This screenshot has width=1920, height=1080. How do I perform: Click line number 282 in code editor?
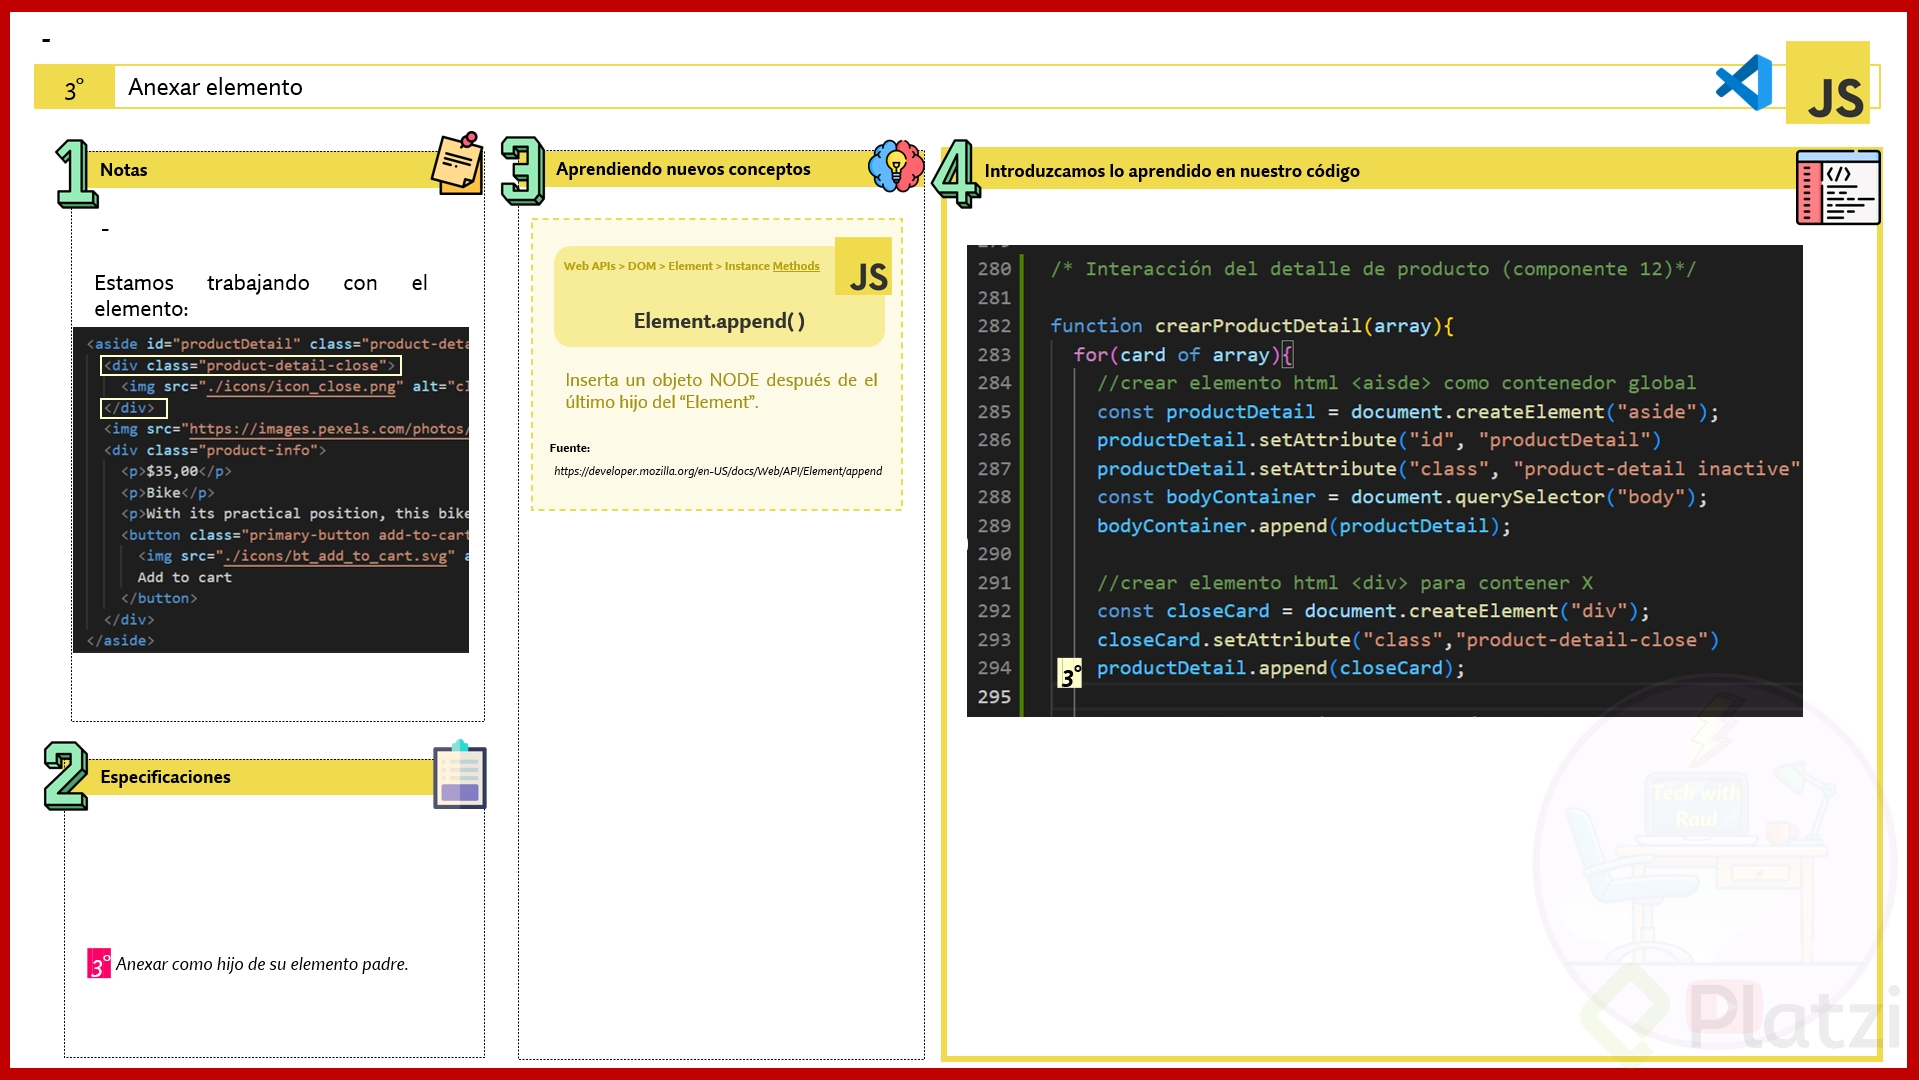click(x=994, y=326)
